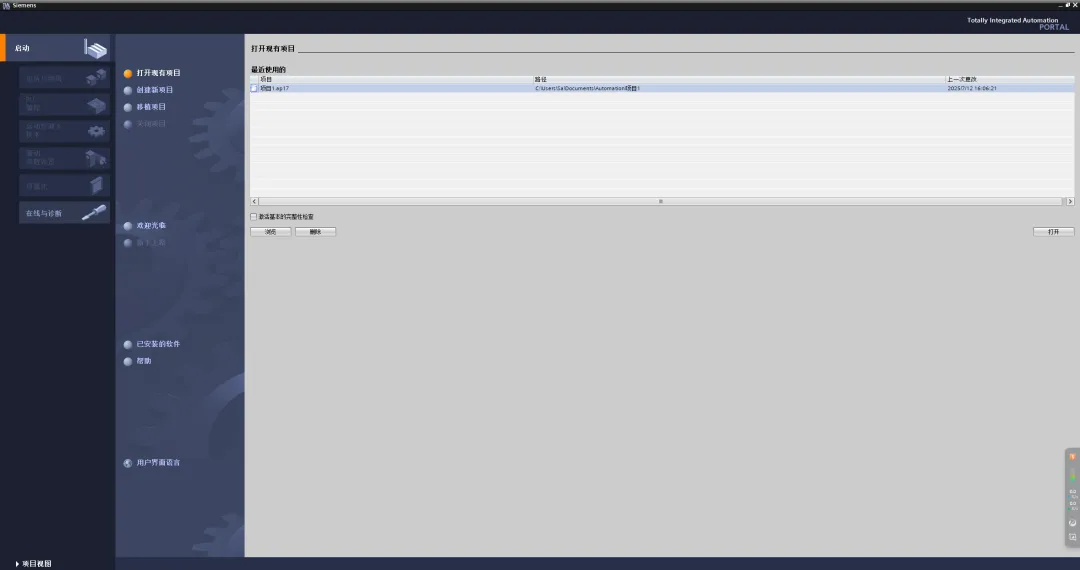Click the table scrollbar left arrow
Viewport: 1080px width, 570px height.
point(254,202)
